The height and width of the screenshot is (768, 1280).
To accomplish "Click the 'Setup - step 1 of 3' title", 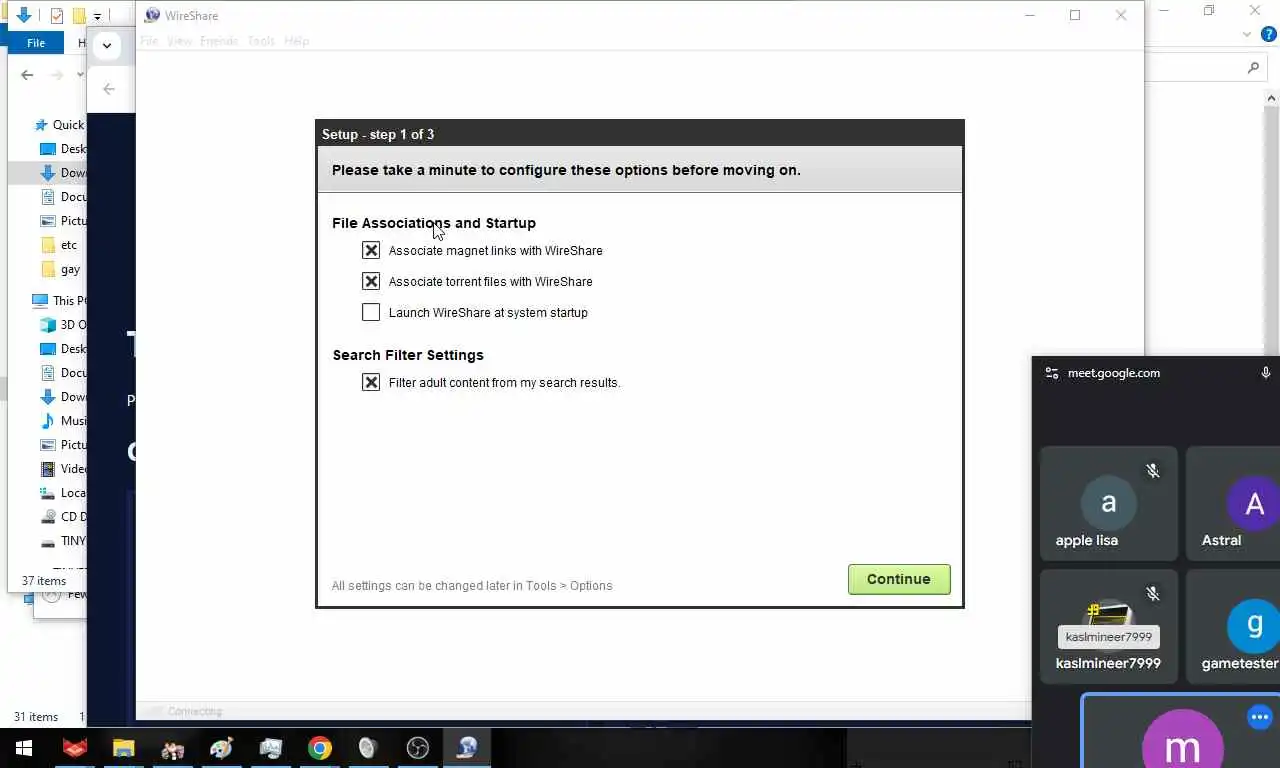I will click(x=378, y=134).
